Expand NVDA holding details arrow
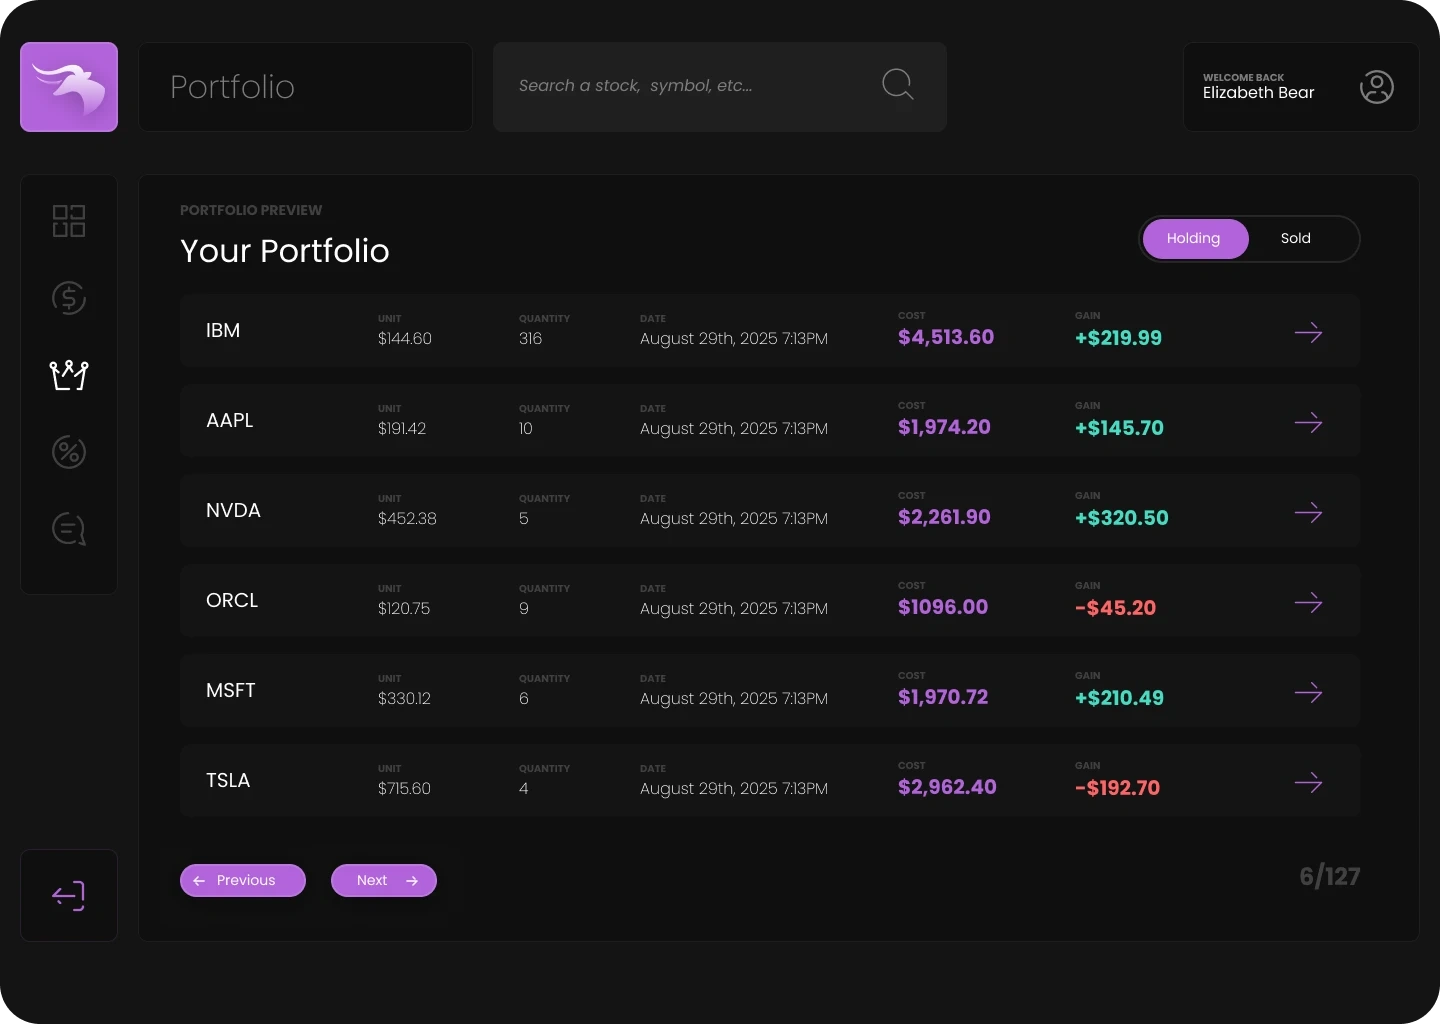 1308,512
